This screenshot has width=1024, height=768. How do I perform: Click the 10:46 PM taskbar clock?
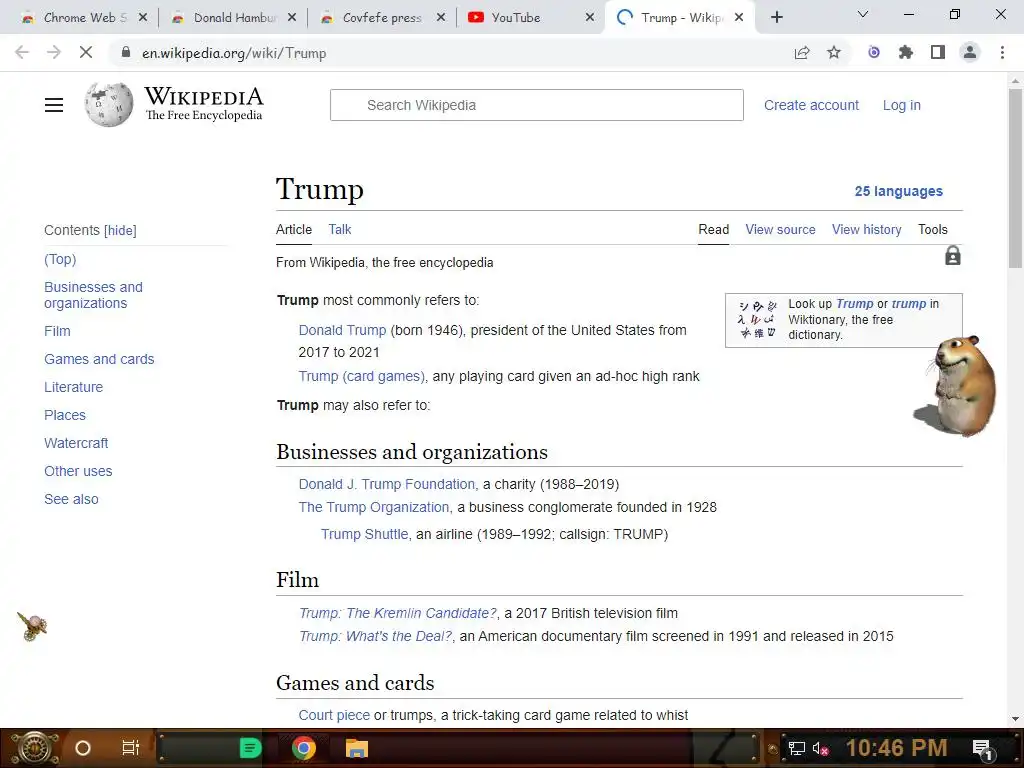click(896, 748)
